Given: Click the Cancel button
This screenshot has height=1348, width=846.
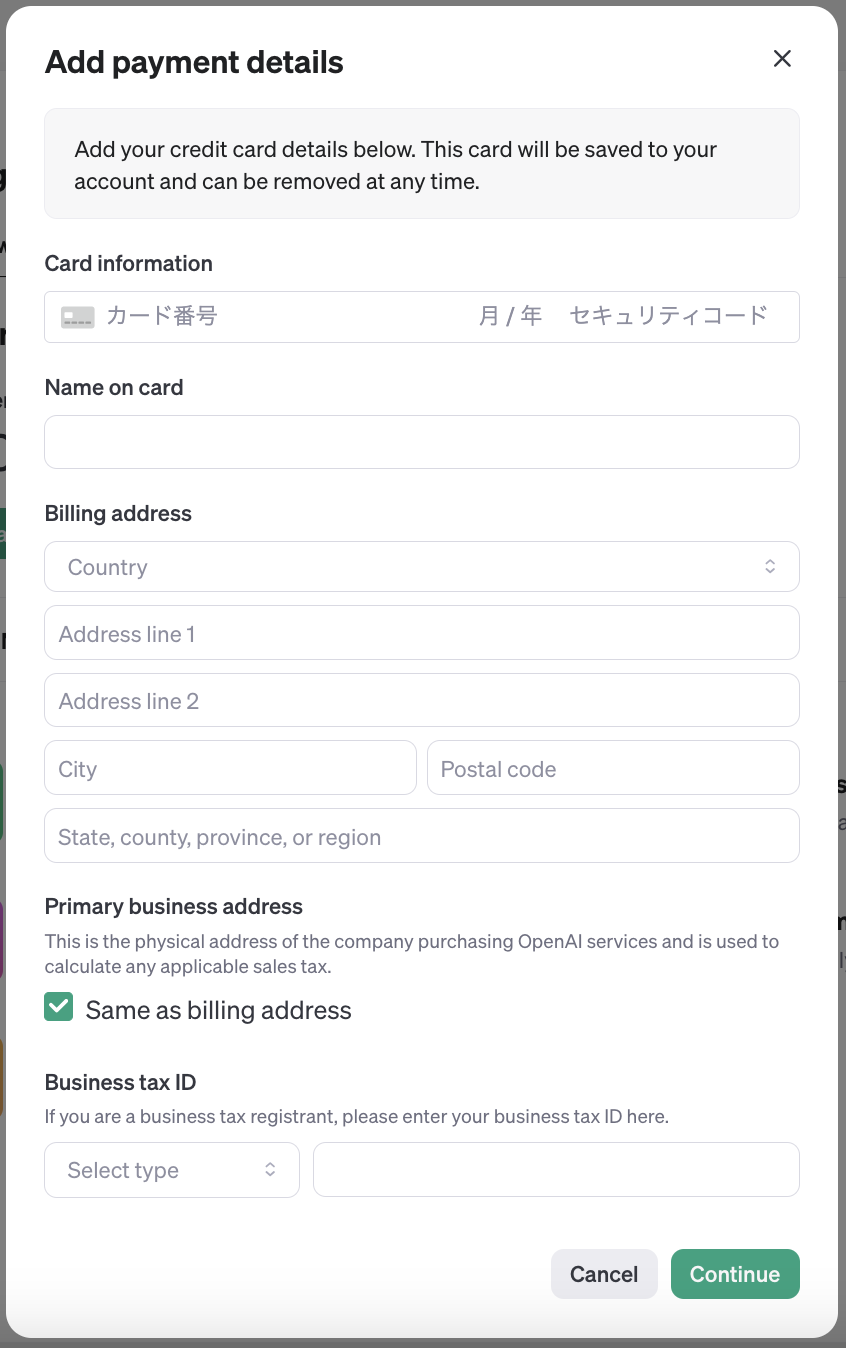Looking at the screenshot, I should pos(604,1273).
